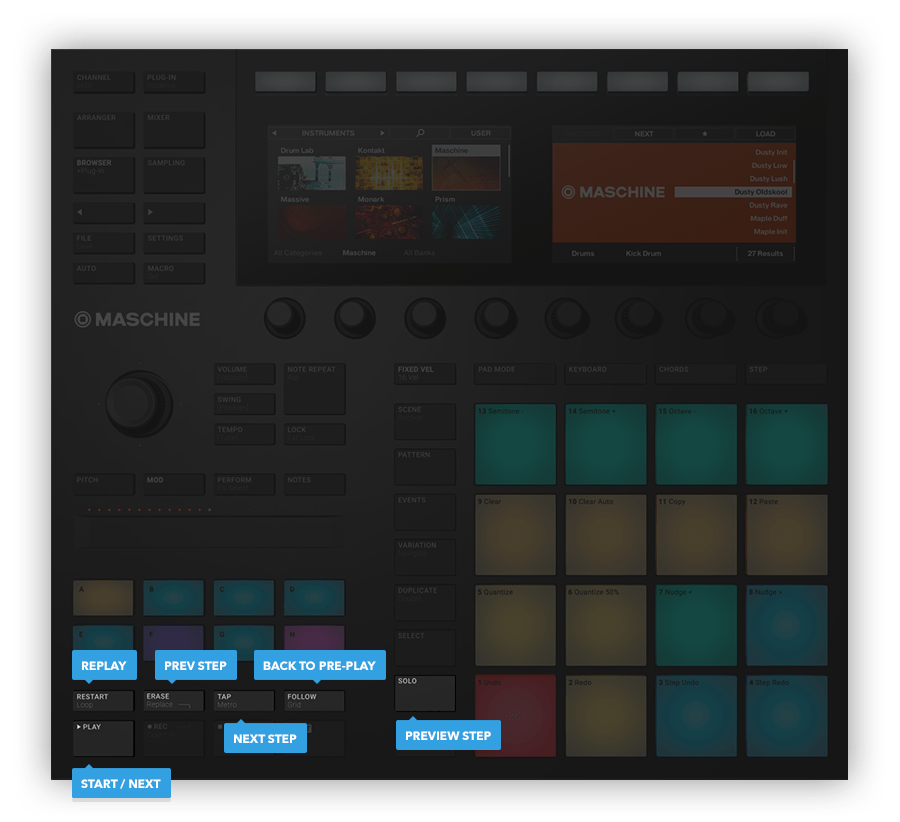Hit the REC record button
The height and width of the screenshot is (822, 900).
click(174, 738)
